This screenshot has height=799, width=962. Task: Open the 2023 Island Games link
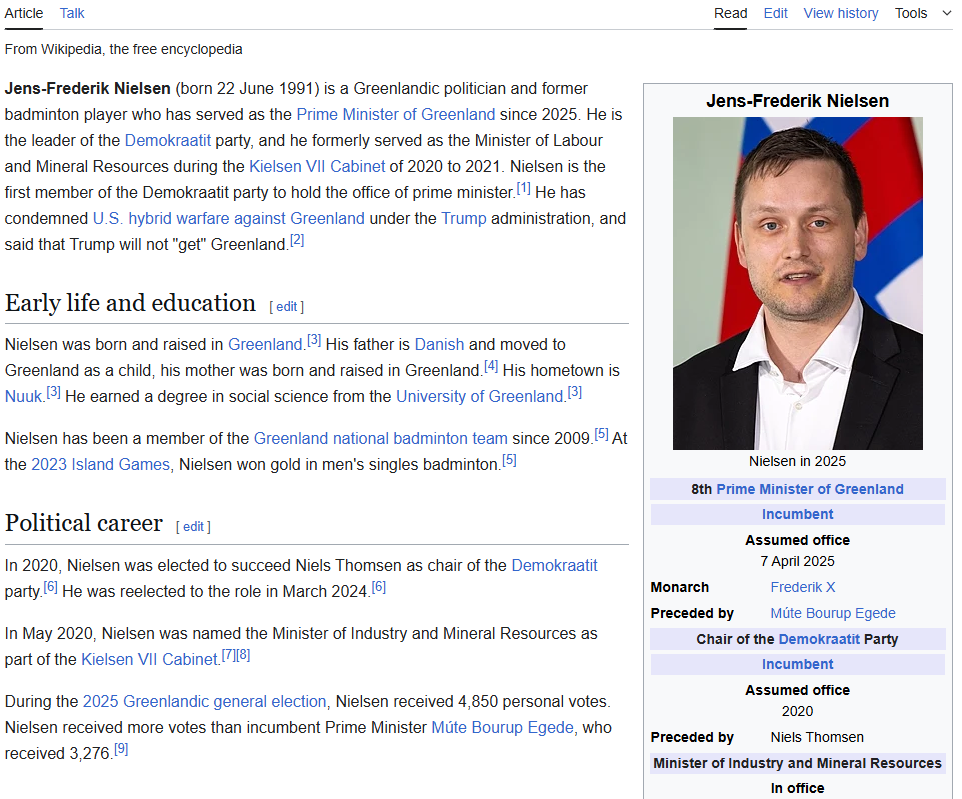point(101,464)
